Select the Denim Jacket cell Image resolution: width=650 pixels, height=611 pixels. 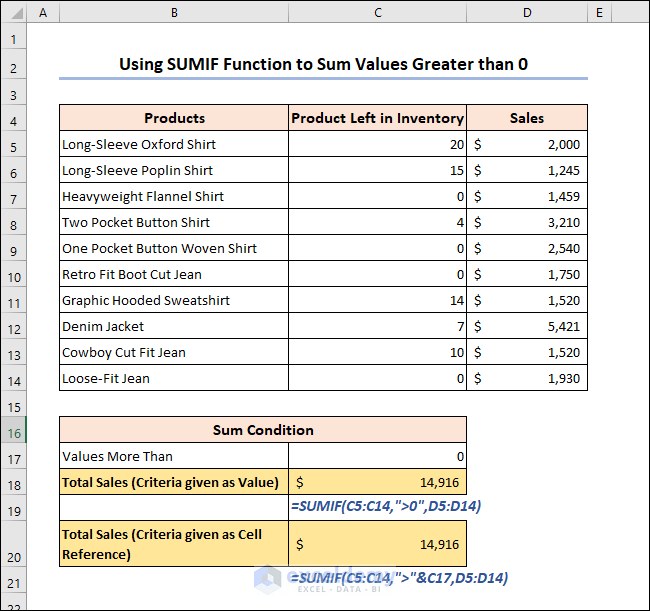[174, 326]
